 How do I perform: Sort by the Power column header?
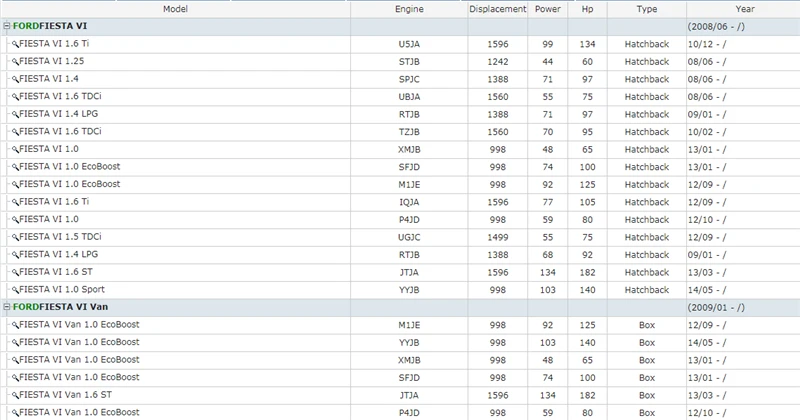pyautogui.click(x=547, y=9)
